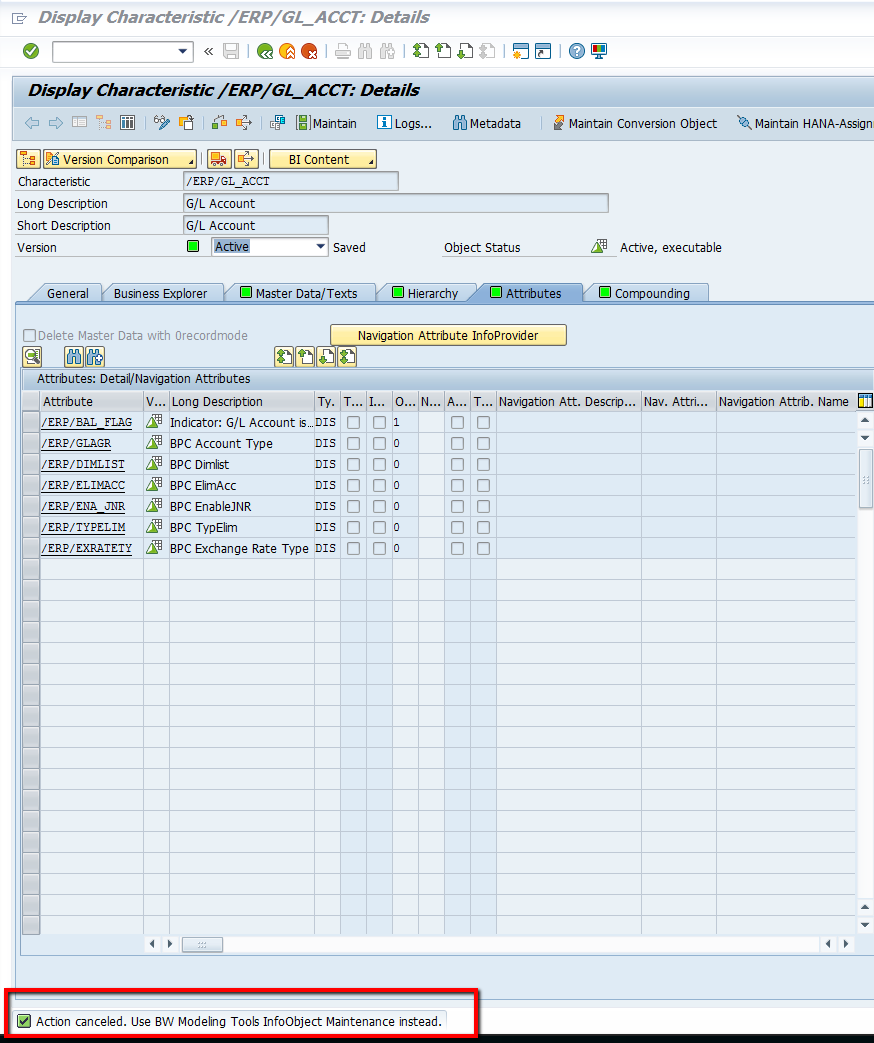
Task: Click the Navigation Attribute InfoProvider button
Action: pyautogui.click(x=448, y=335)
